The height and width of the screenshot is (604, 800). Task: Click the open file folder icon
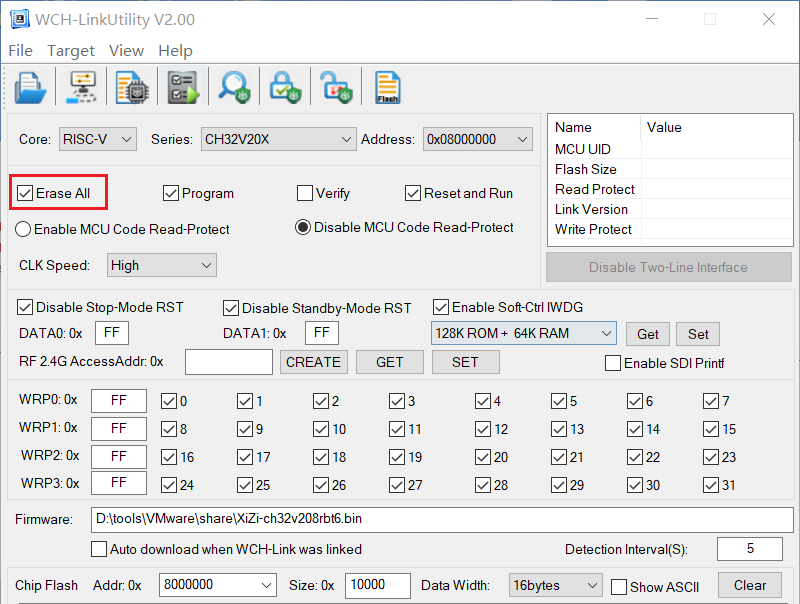tap(30, 88)
